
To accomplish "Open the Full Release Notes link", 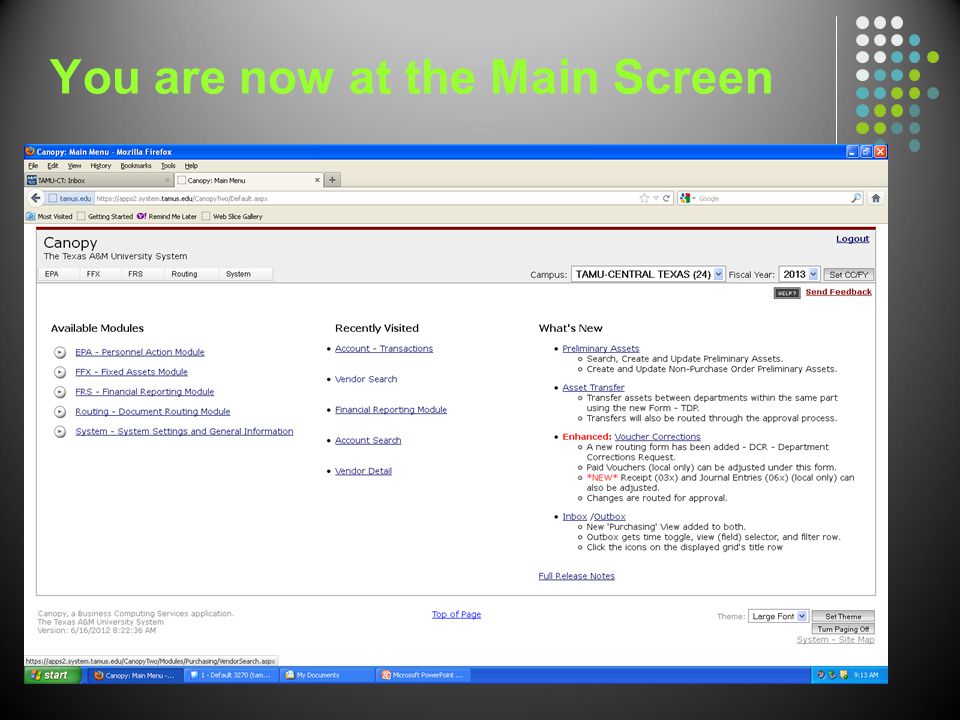I will (576, 576).
